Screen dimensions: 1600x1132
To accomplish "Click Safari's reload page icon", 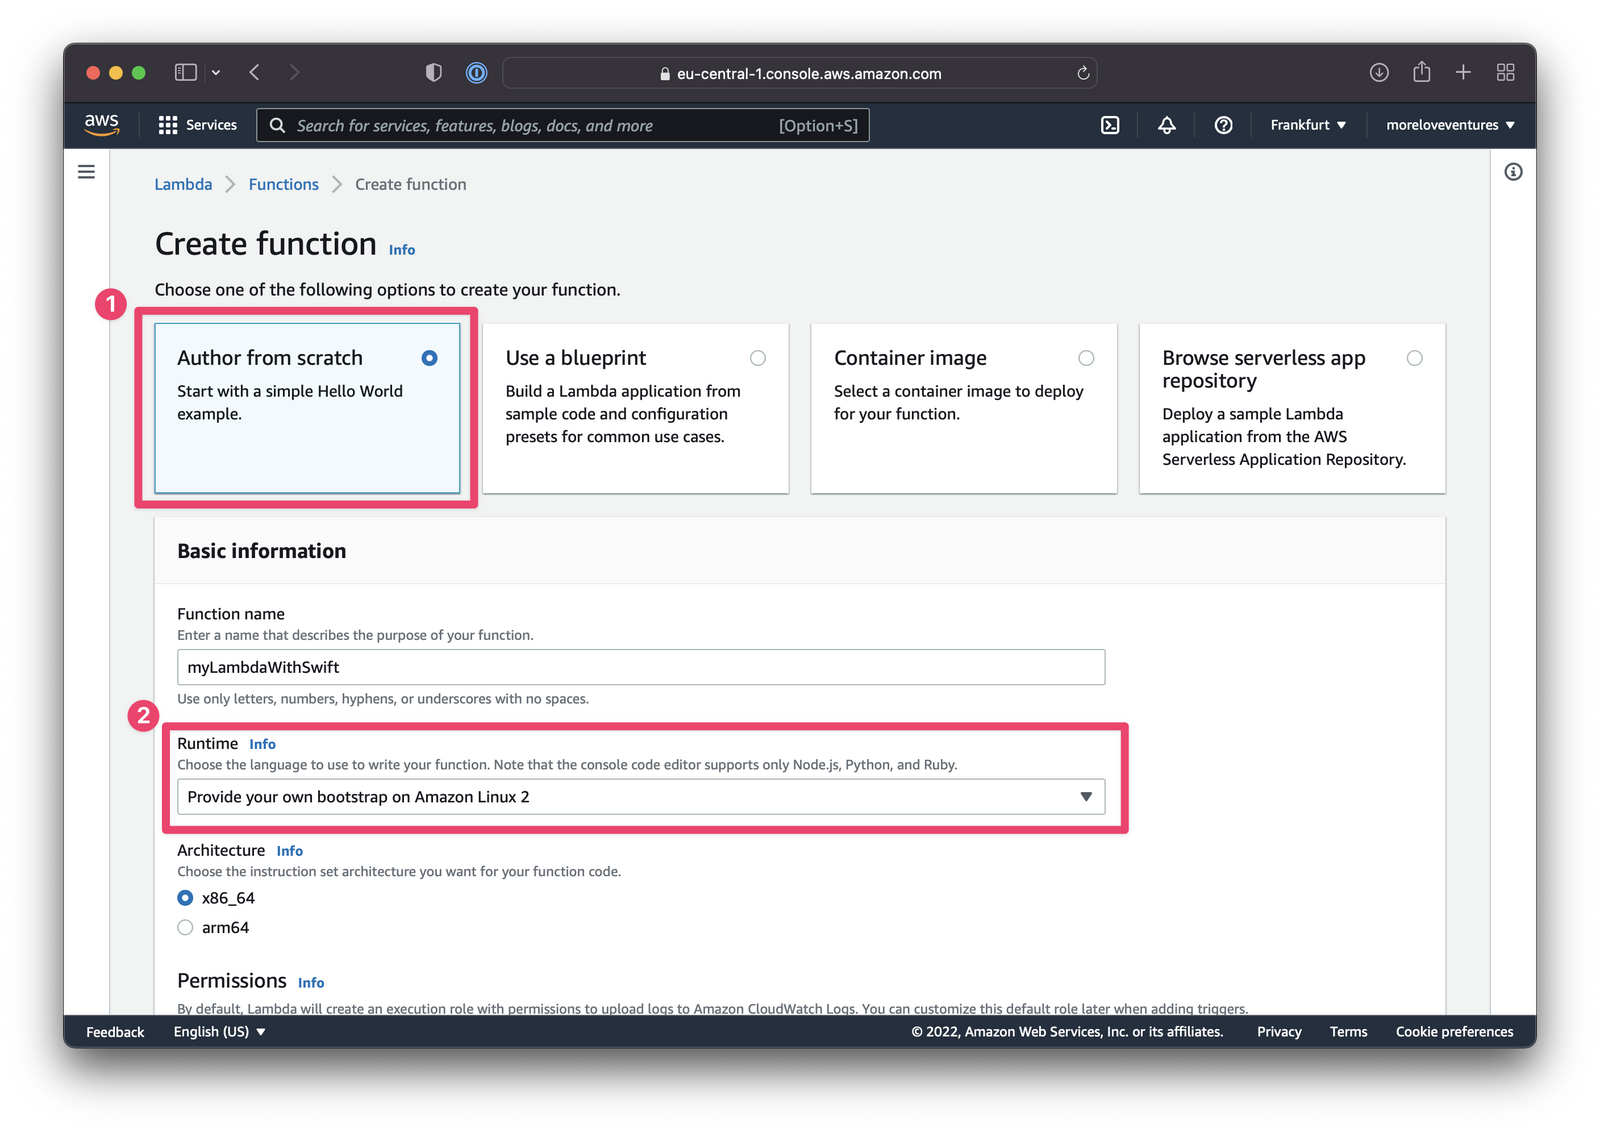I will pos(1083,72).
